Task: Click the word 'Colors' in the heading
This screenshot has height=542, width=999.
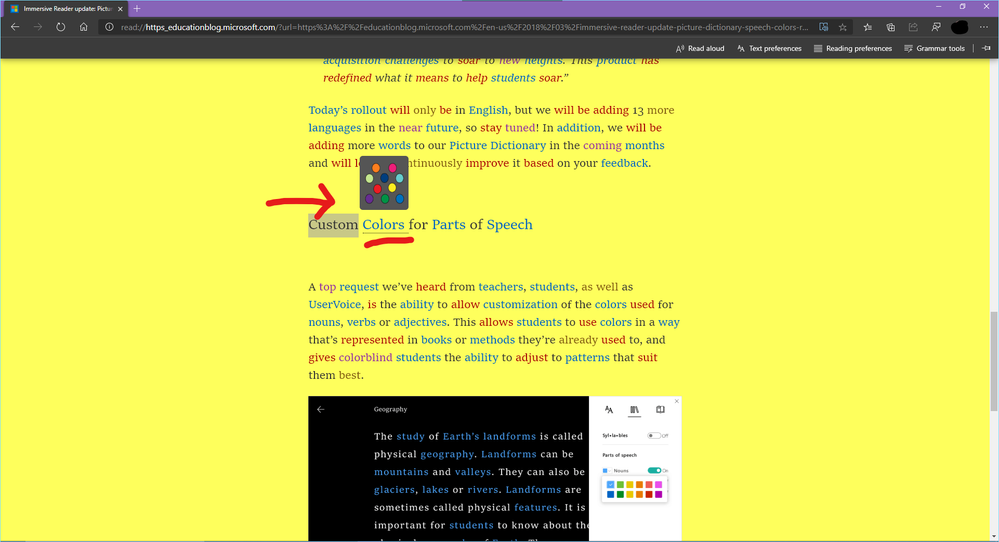Action: point(384,225)
